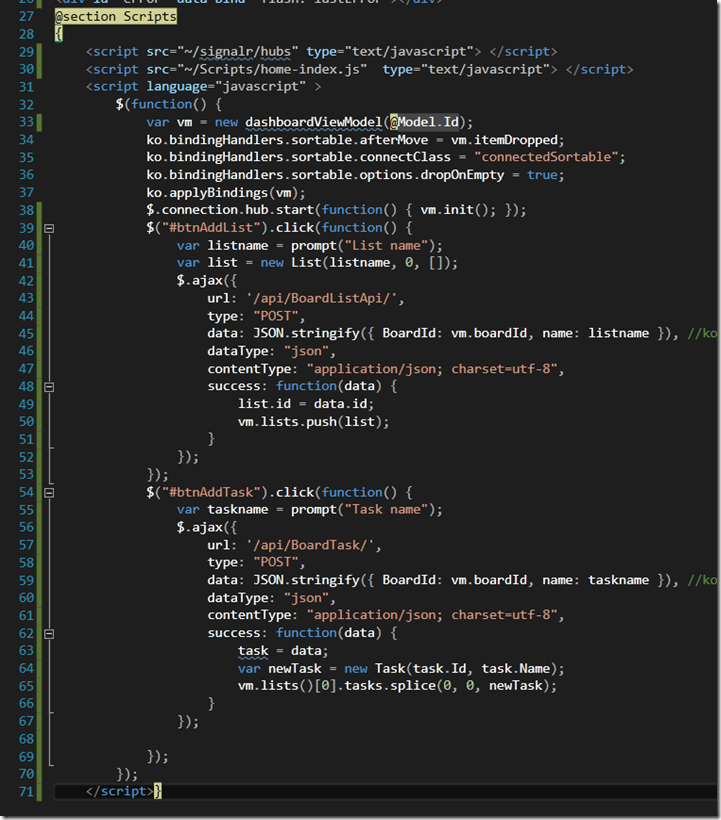Collapse the btnAddTask click function on line 54
Viewport: 721px width, 820px height.
[x=49, y=493]
